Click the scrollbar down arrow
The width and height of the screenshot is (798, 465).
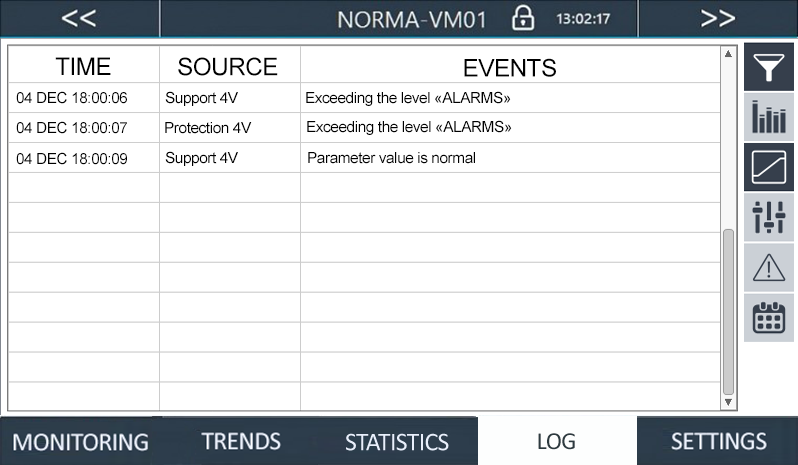coord(728,402)
